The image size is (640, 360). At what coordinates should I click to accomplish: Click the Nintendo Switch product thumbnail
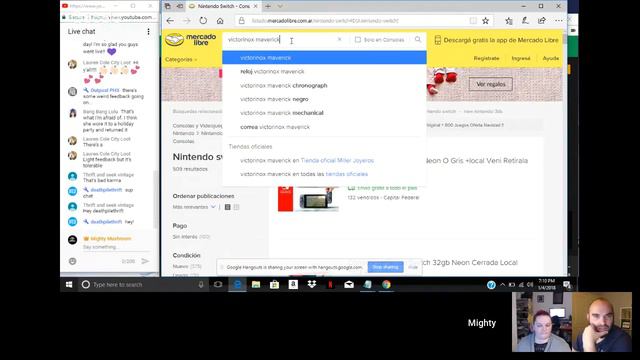[x=308, y=199]
